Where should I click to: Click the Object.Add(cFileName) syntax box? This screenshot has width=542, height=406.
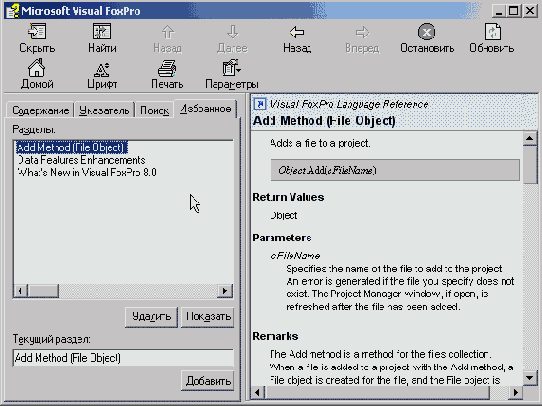coord(395,170)
